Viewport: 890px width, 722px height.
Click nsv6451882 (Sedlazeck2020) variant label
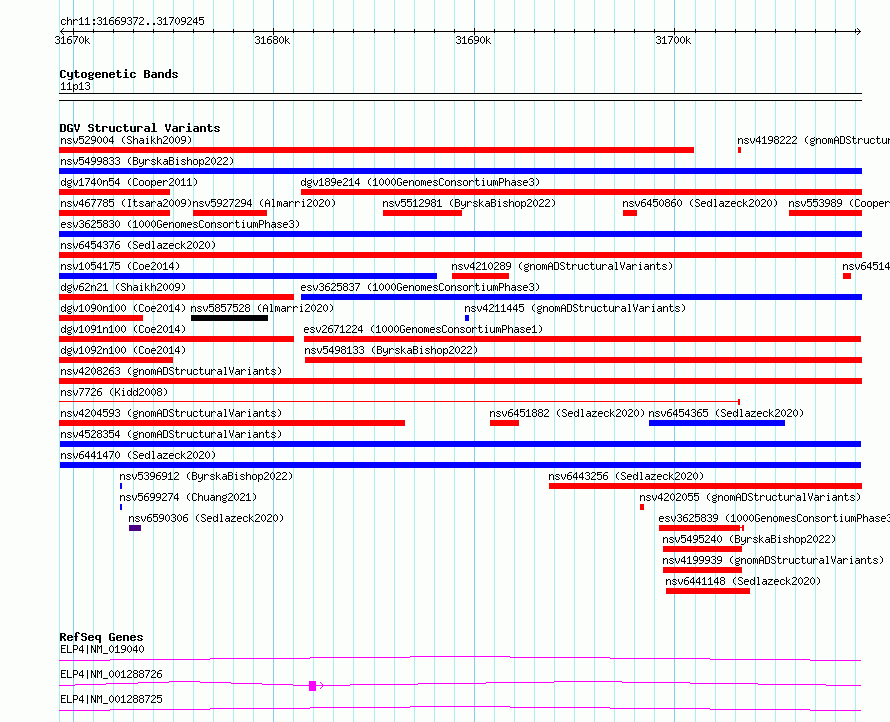pyautogui.click(x=567, y=413)
